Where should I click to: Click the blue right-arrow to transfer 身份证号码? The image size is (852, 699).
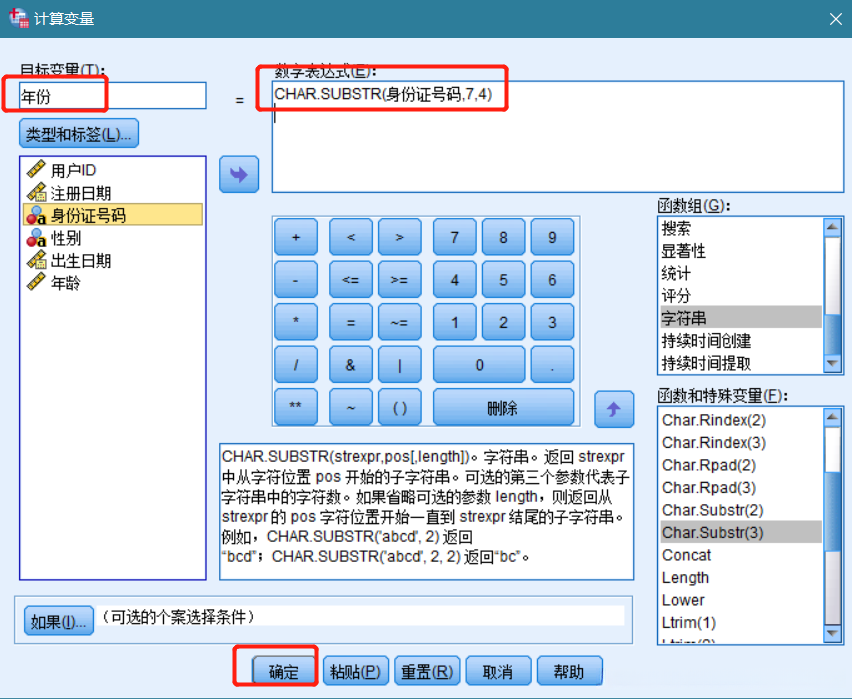tap(237, 173)
